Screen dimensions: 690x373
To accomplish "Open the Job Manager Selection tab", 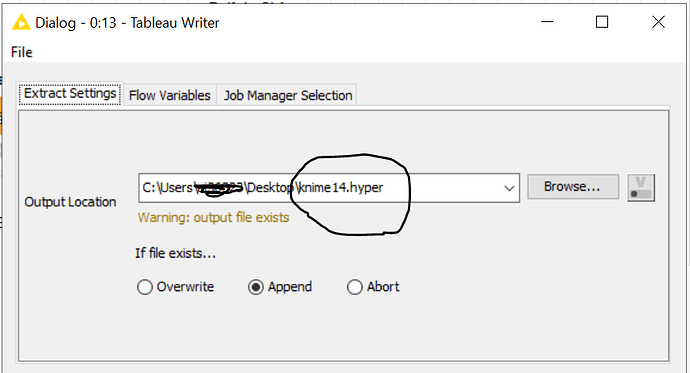I will 288,95.
